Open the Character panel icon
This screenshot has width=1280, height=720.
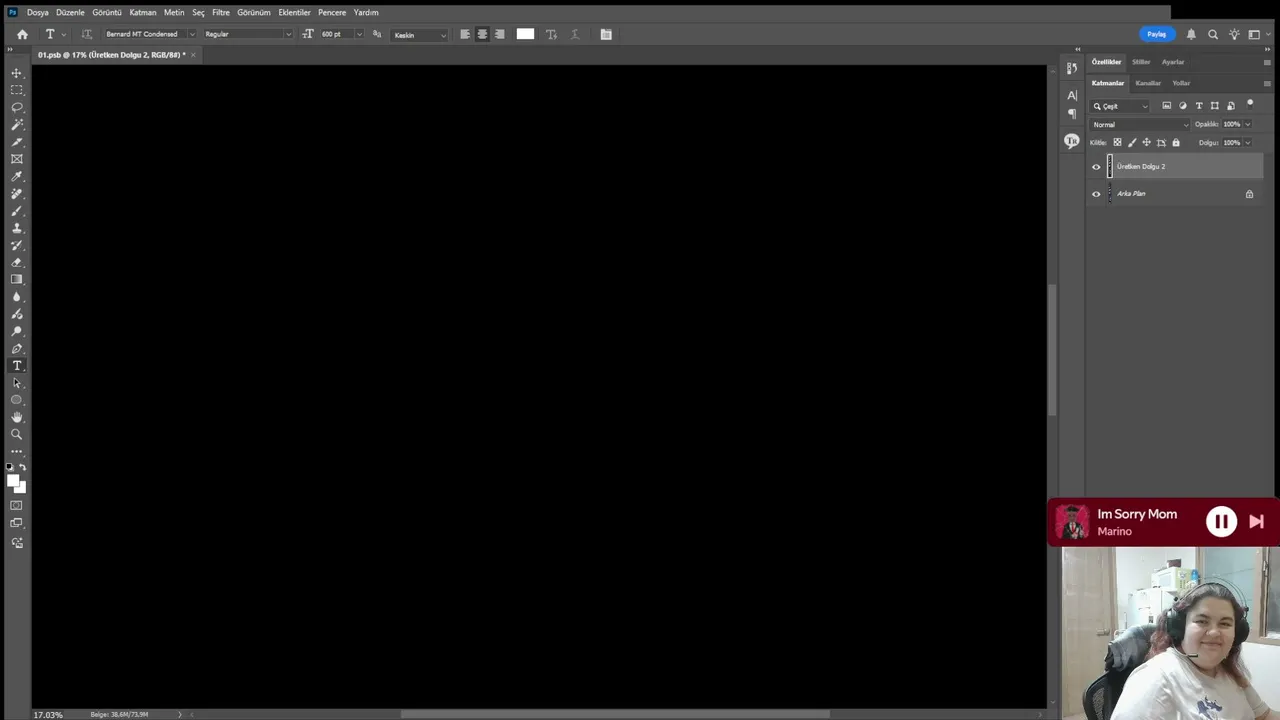pyautogui.click(x=1072, y=96)
